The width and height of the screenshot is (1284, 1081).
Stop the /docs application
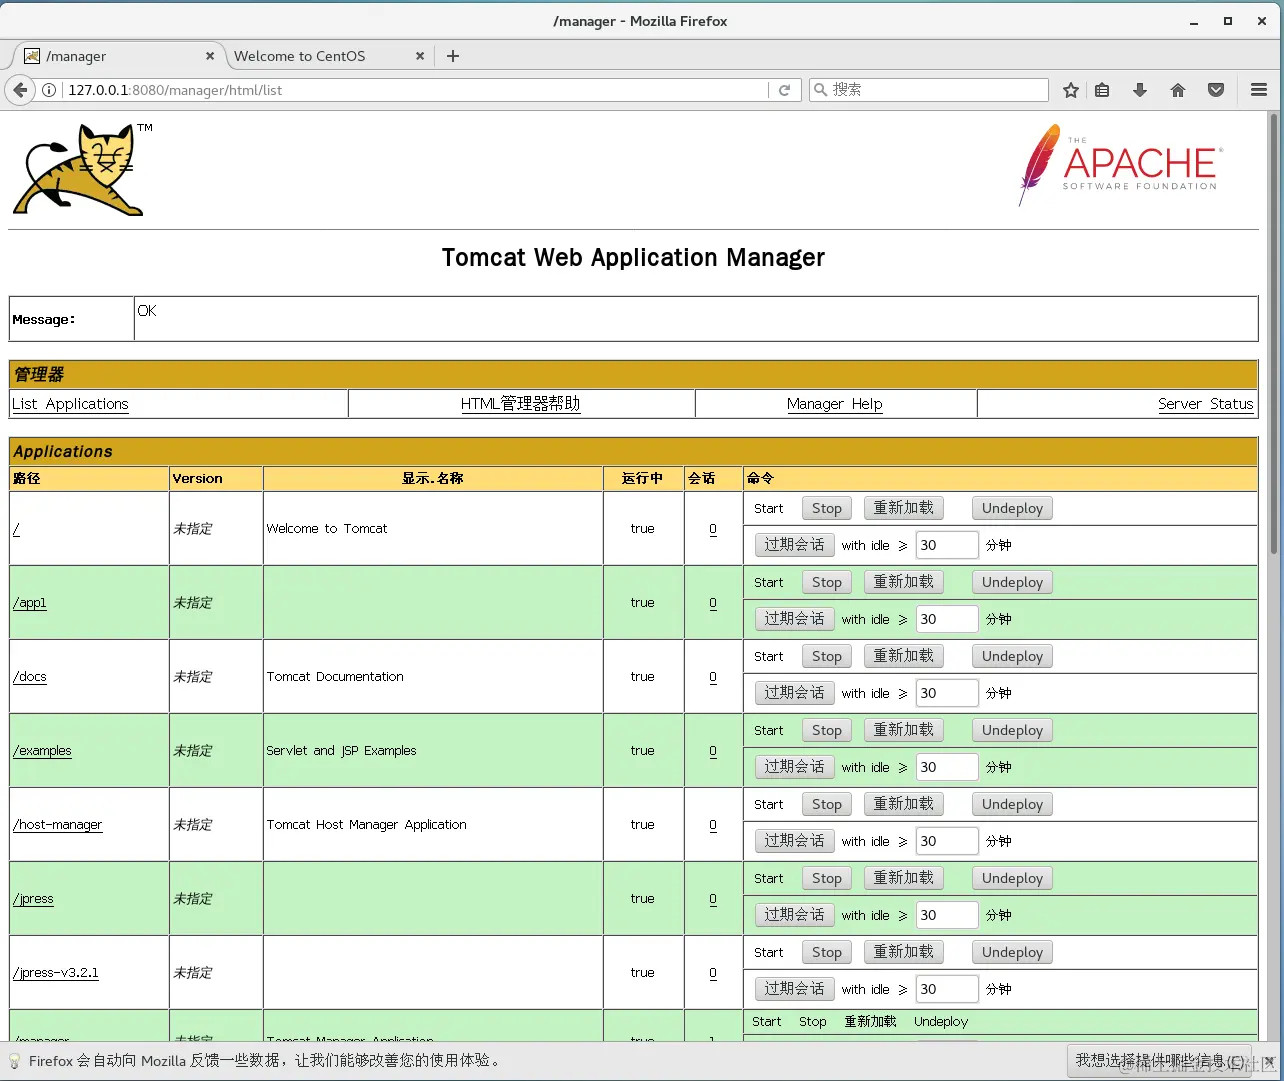tap(827, 656)
